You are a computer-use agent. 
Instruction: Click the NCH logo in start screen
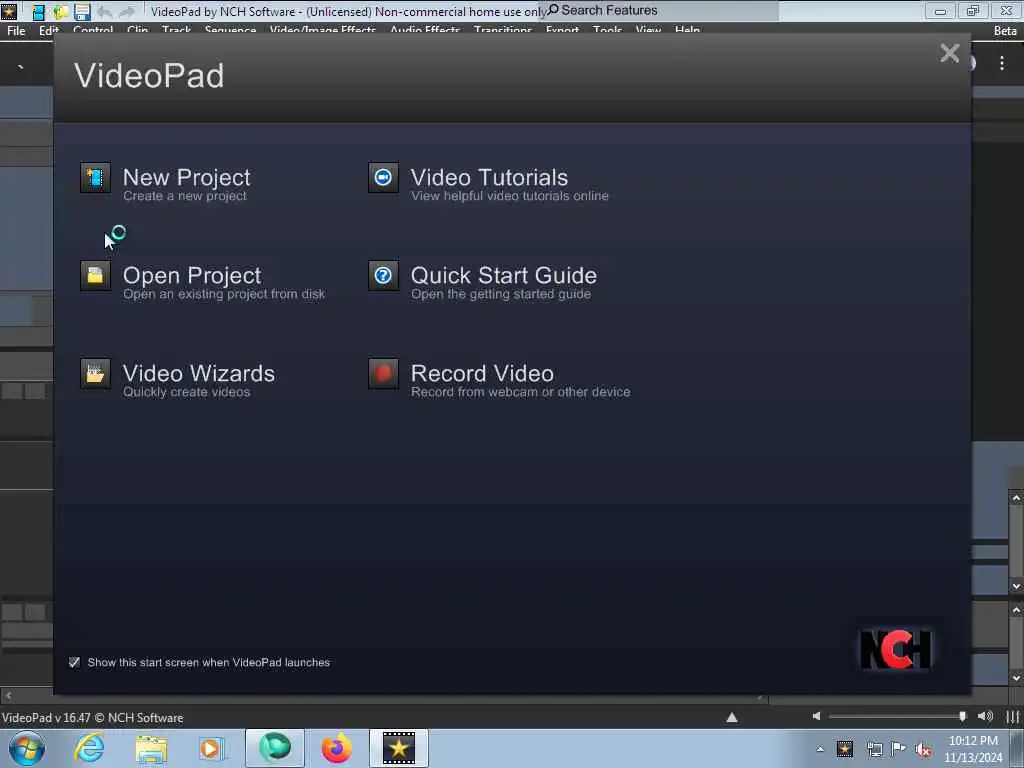coord(896,649)
